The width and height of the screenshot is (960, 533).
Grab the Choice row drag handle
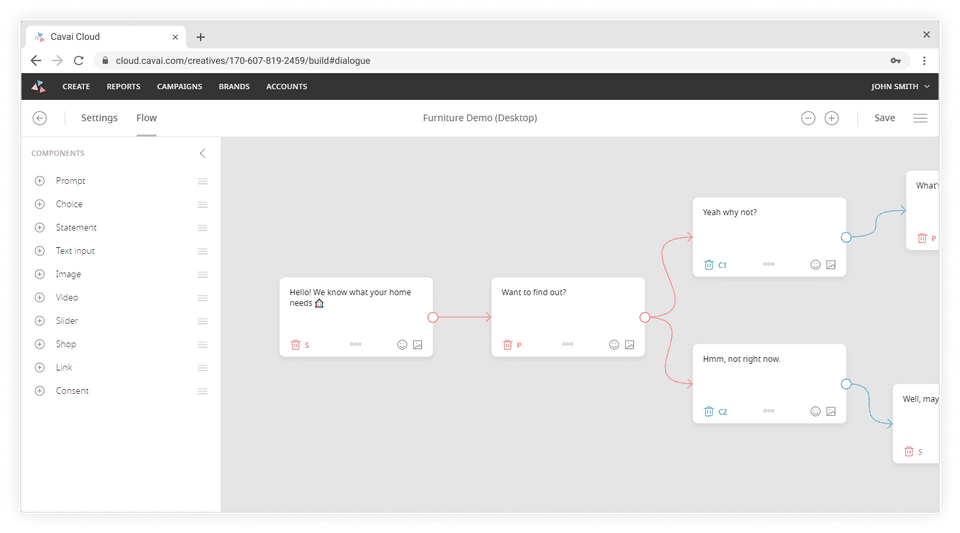[x=203, y=204]
